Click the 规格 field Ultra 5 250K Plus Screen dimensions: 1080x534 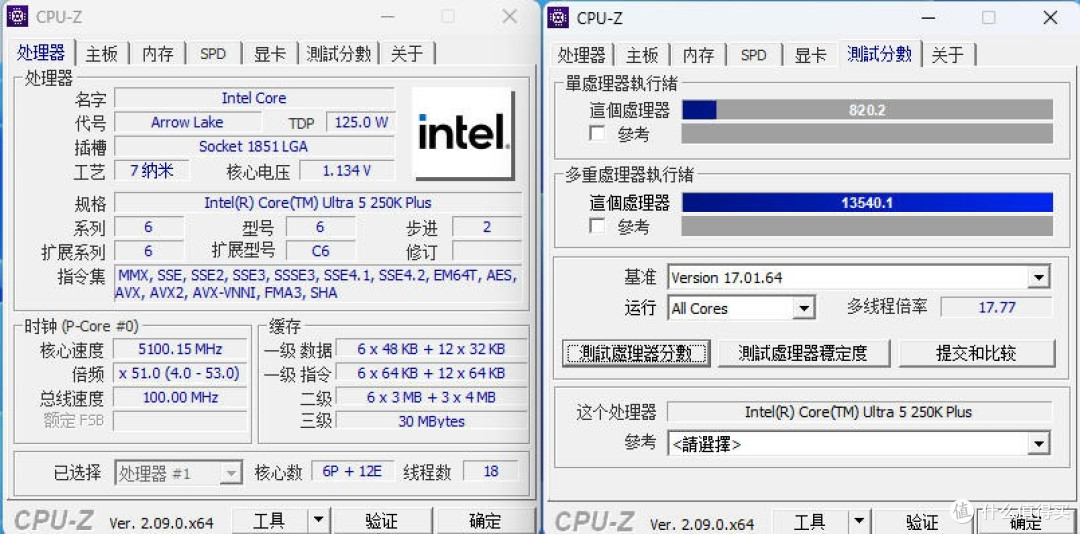(318, 203)
